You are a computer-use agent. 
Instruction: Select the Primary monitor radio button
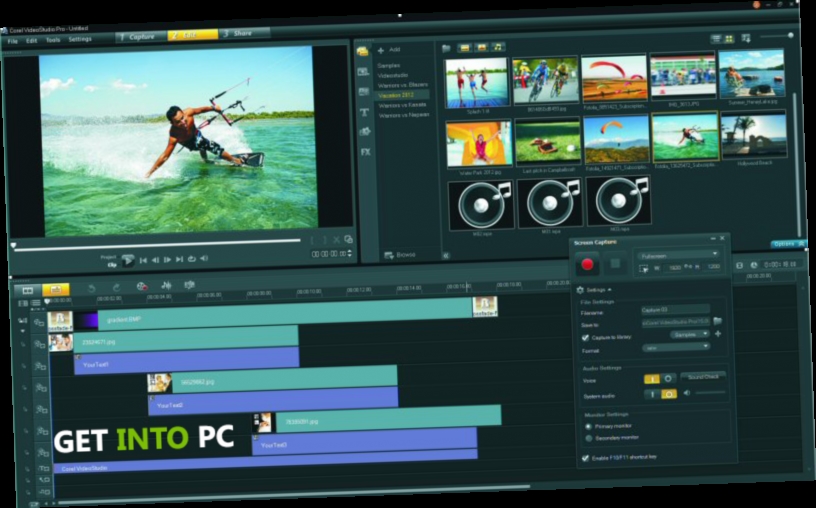589,426
